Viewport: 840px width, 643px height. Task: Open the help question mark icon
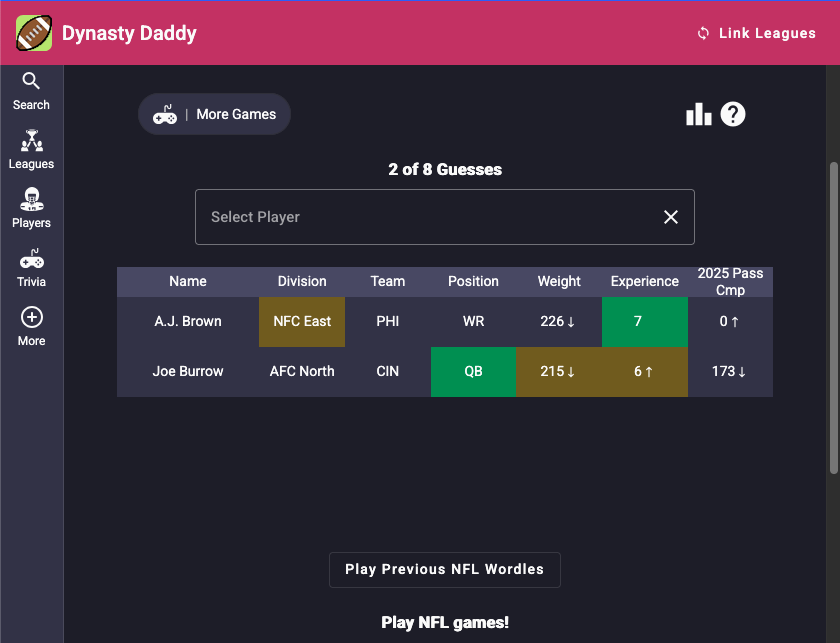point(733,115)
